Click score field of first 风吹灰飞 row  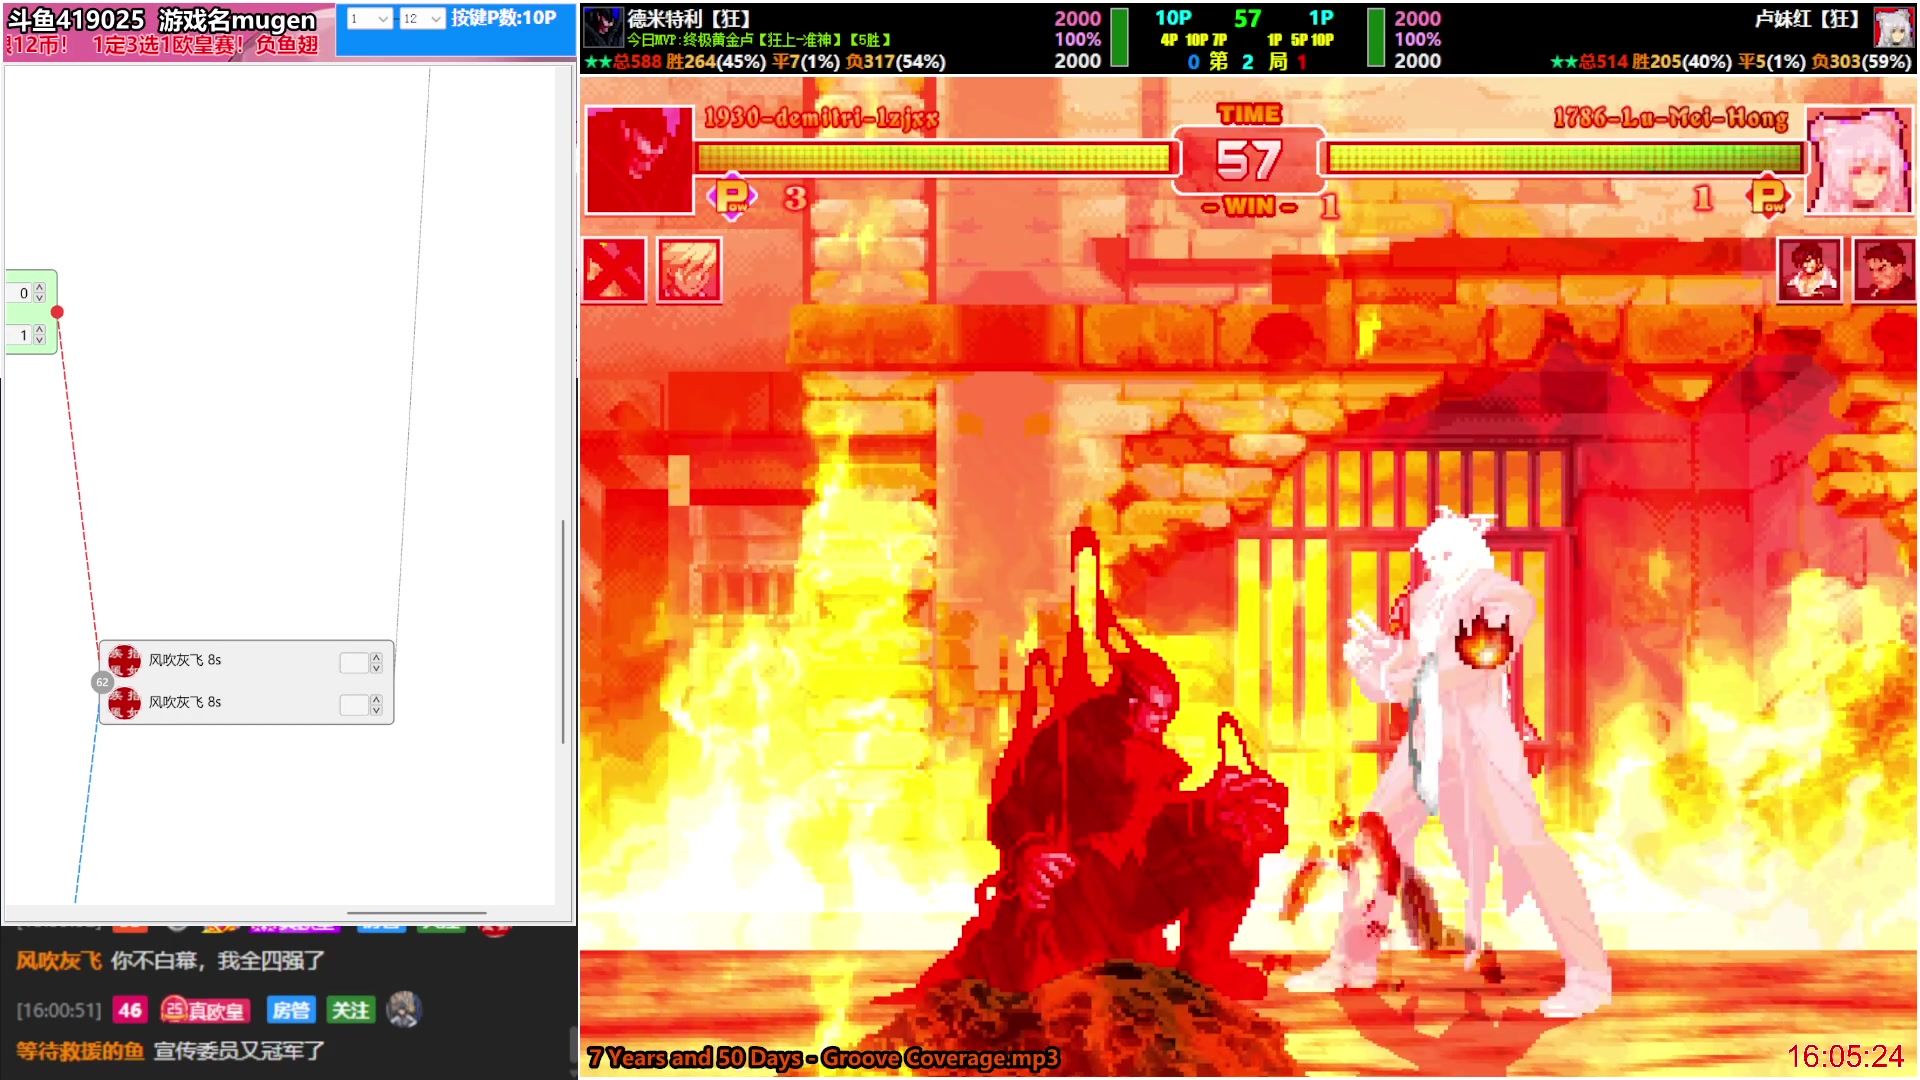[354, 663]
